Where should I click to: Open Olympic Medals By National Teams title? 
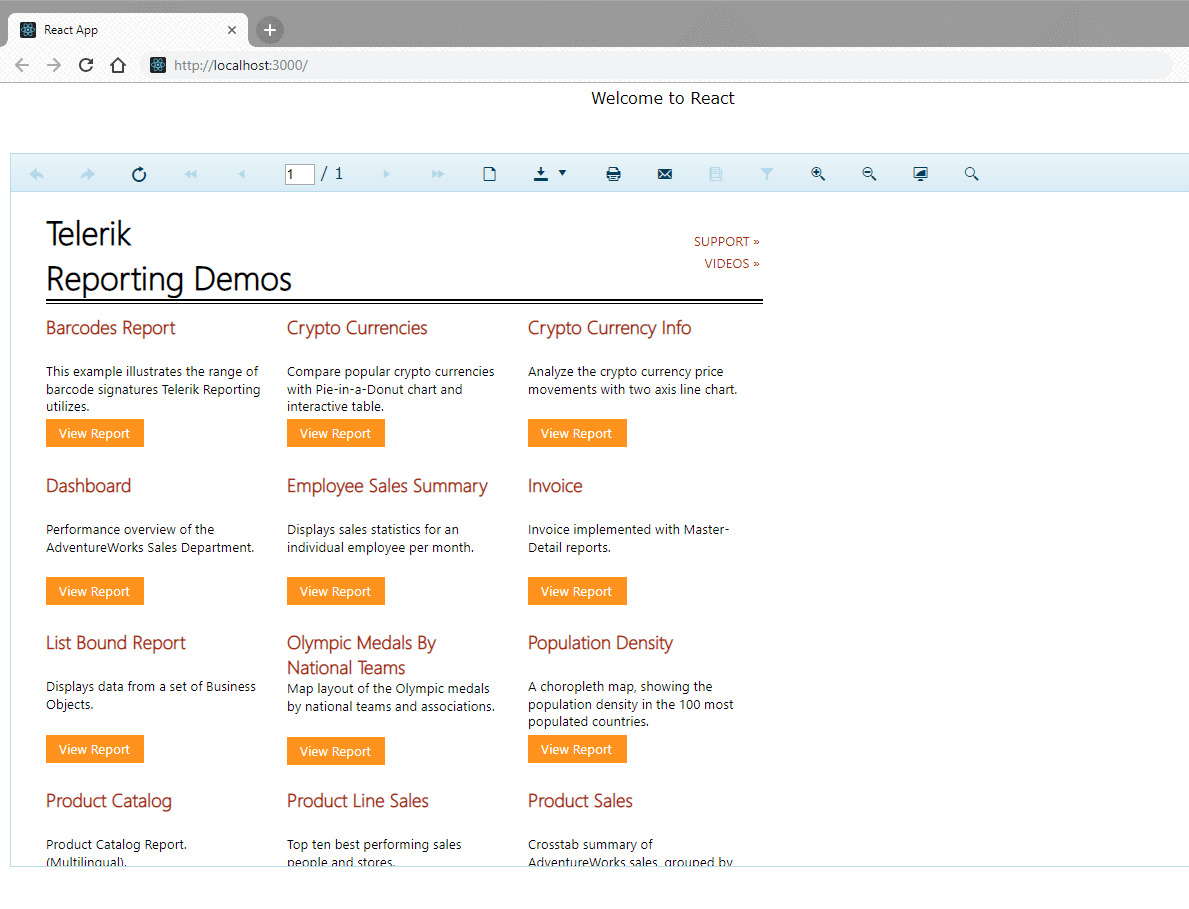tap(362, 655)
